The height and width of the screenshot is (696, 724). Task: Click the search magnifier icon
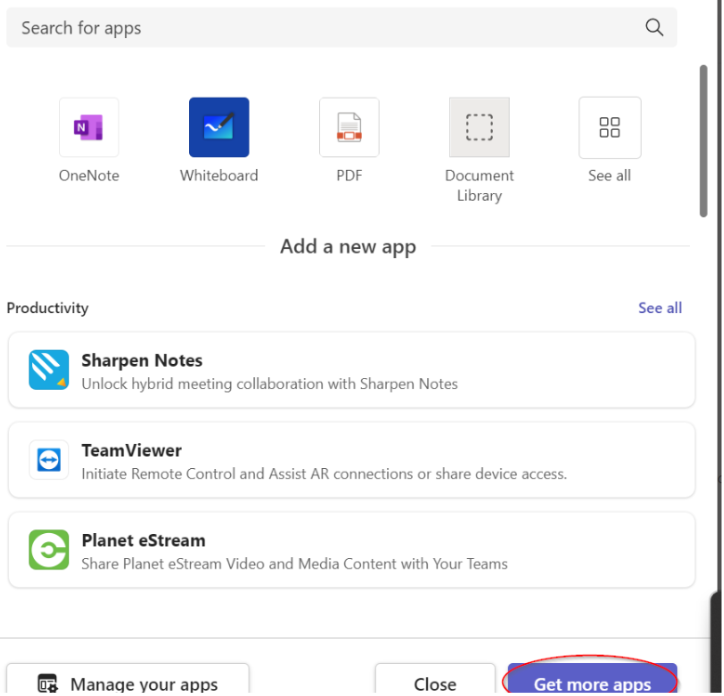pos(654,28)
